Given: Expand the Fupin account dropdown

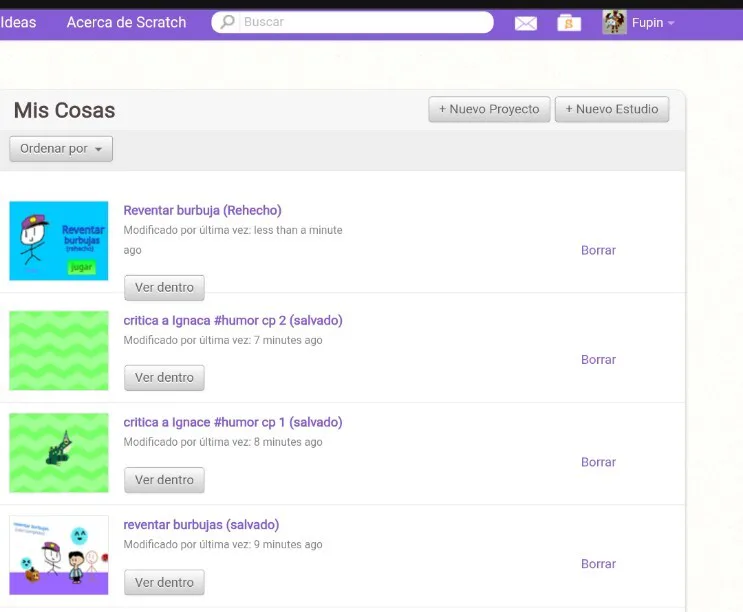Looking at the screenshot, I should 653,23.
